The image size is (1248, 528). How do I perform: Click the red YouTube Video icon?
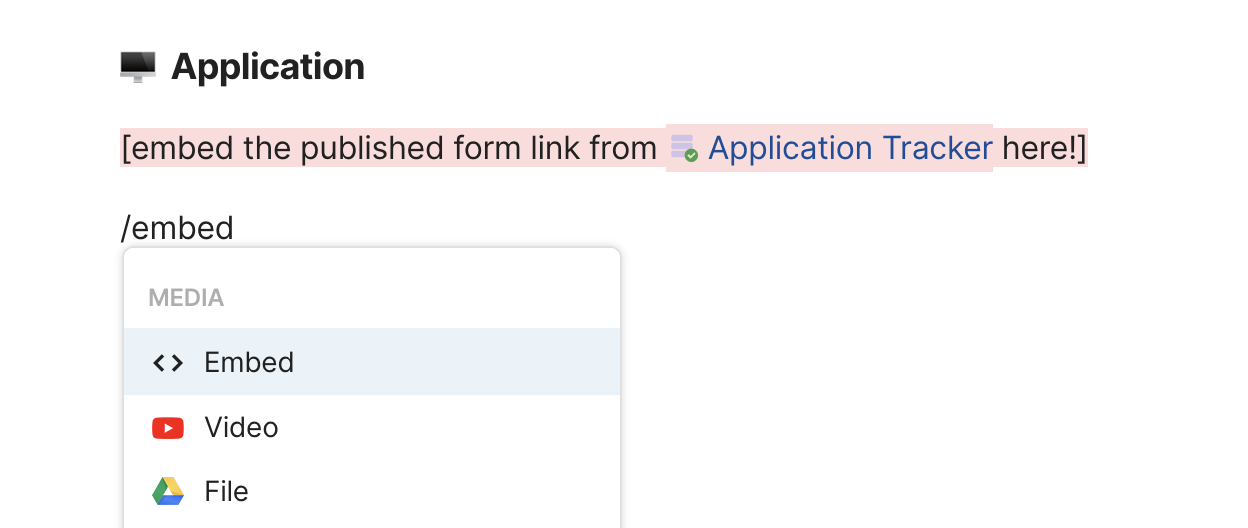coord(168,428)
